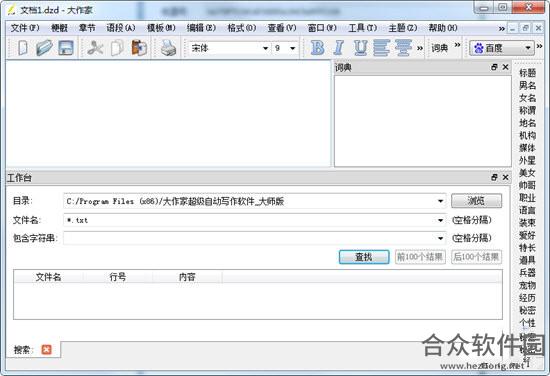Toggle Italic formatting
The image size is (550, 376).
(338, 47)
